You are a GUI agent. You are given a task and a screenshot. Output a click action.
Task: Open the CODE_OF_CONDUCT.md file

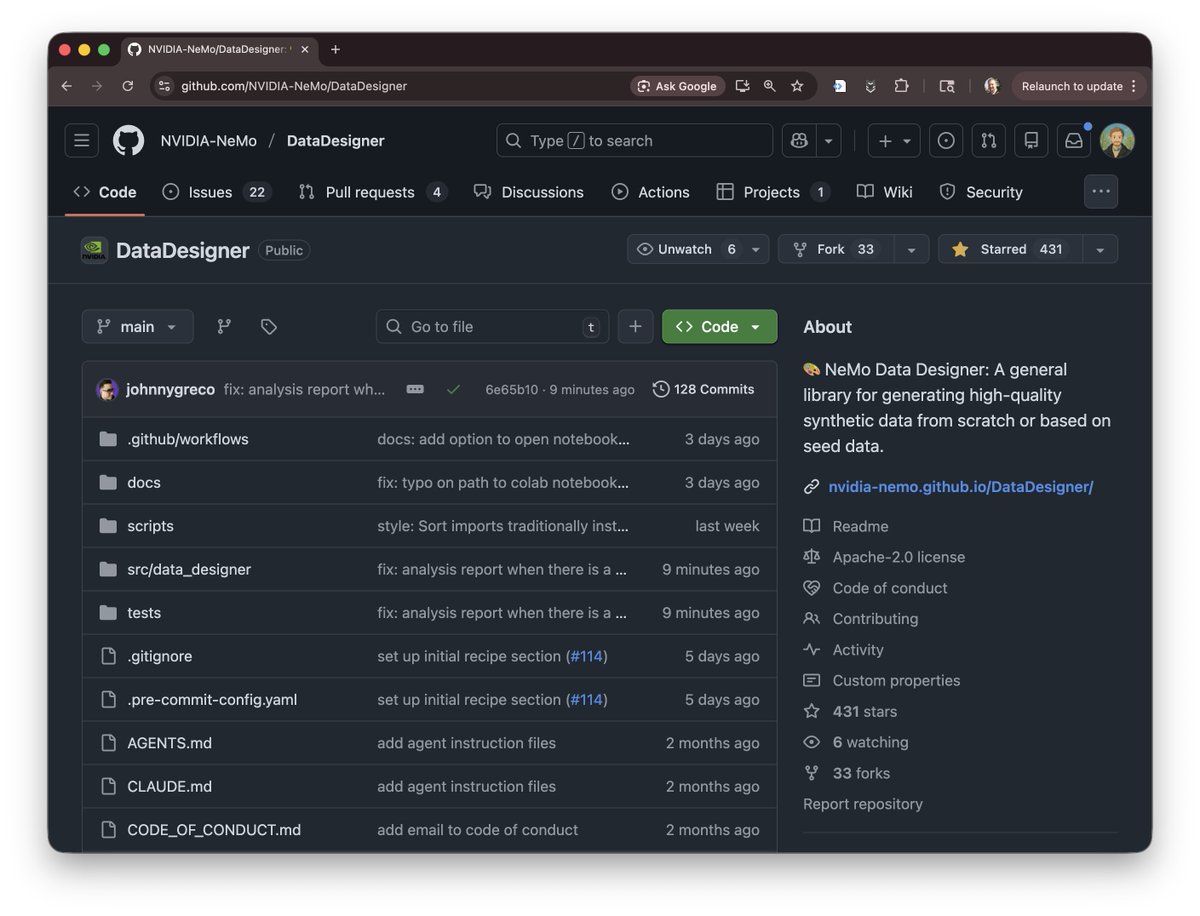(214, 830)
